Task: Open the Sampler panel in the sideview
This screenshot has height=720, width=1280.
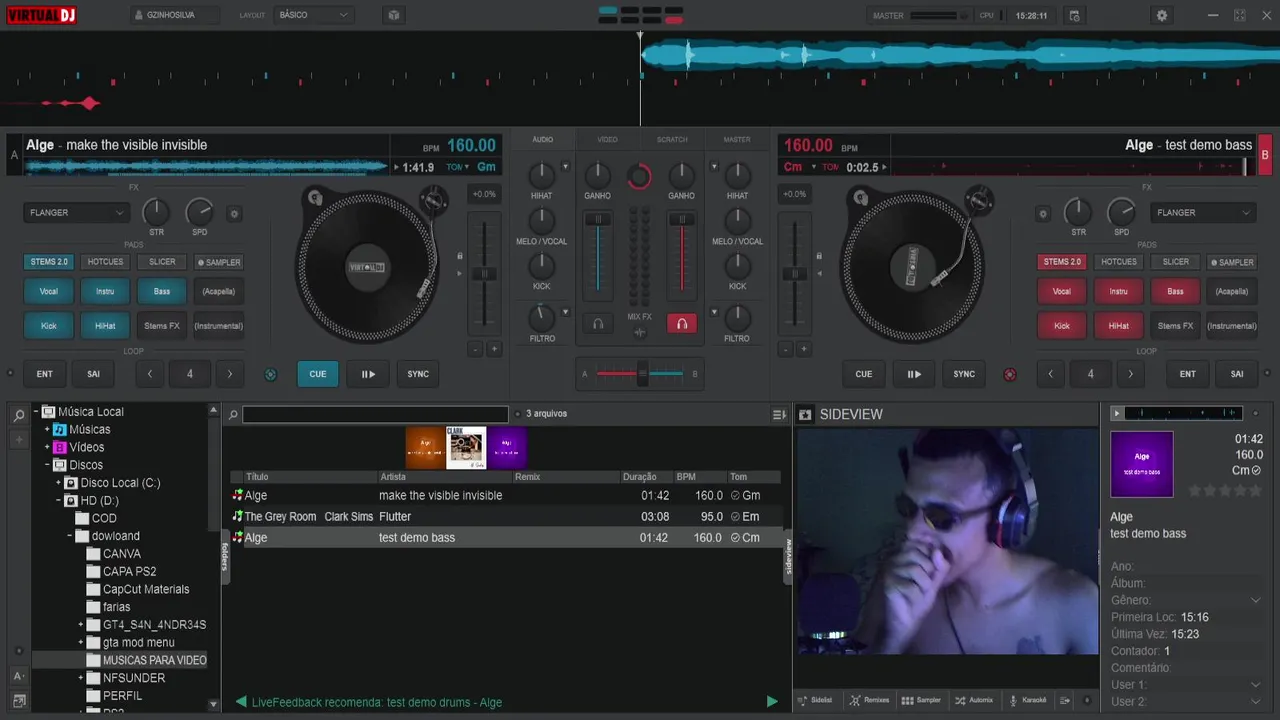Action: [921, 700]
